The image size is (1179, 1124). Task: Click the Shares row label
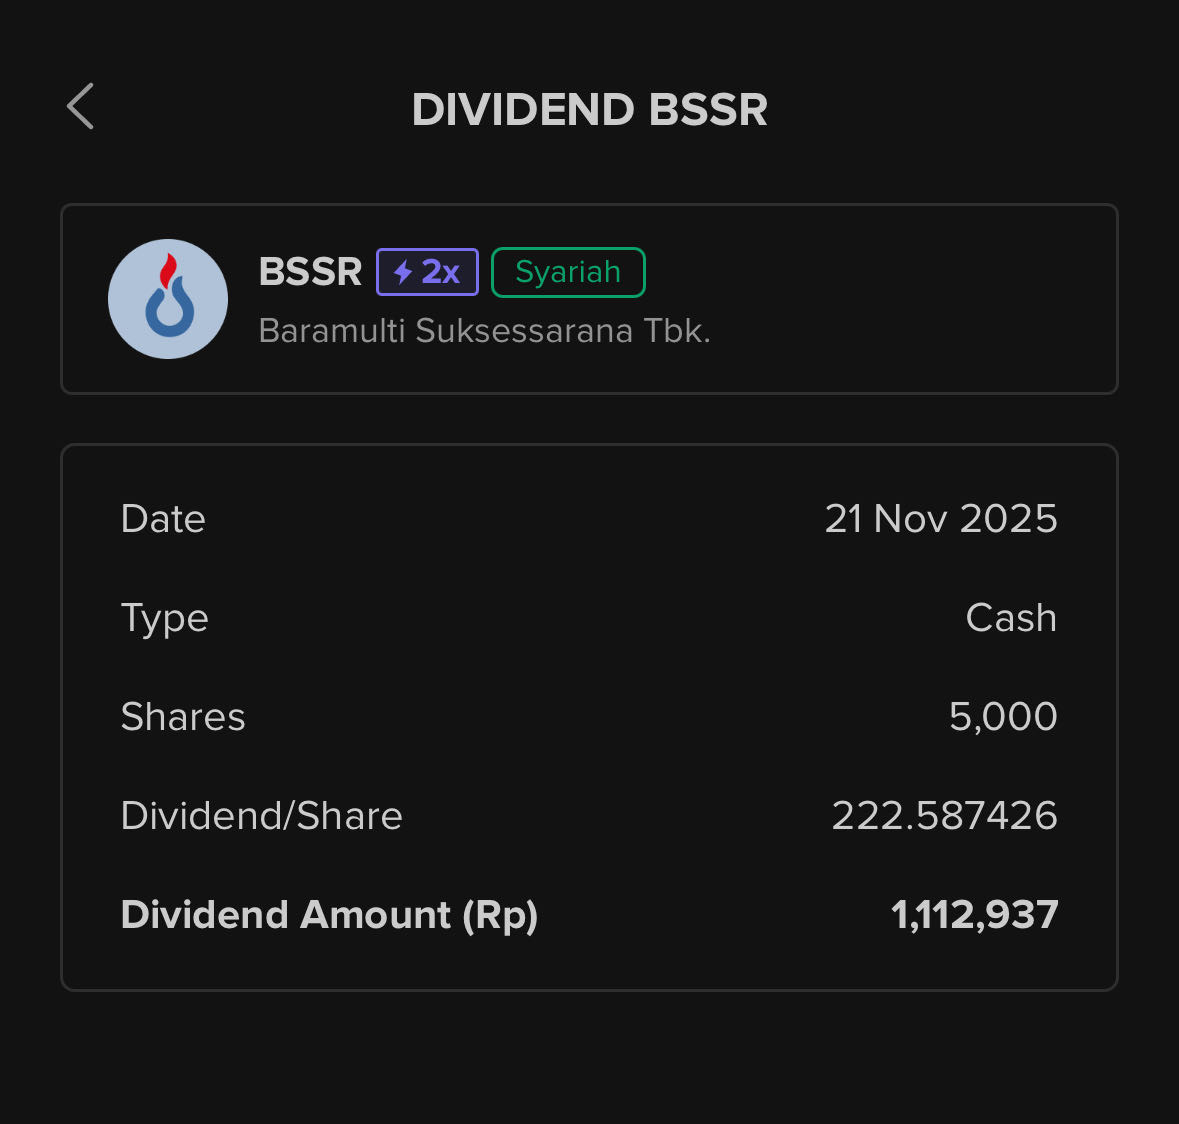click(x=183, y=717)
